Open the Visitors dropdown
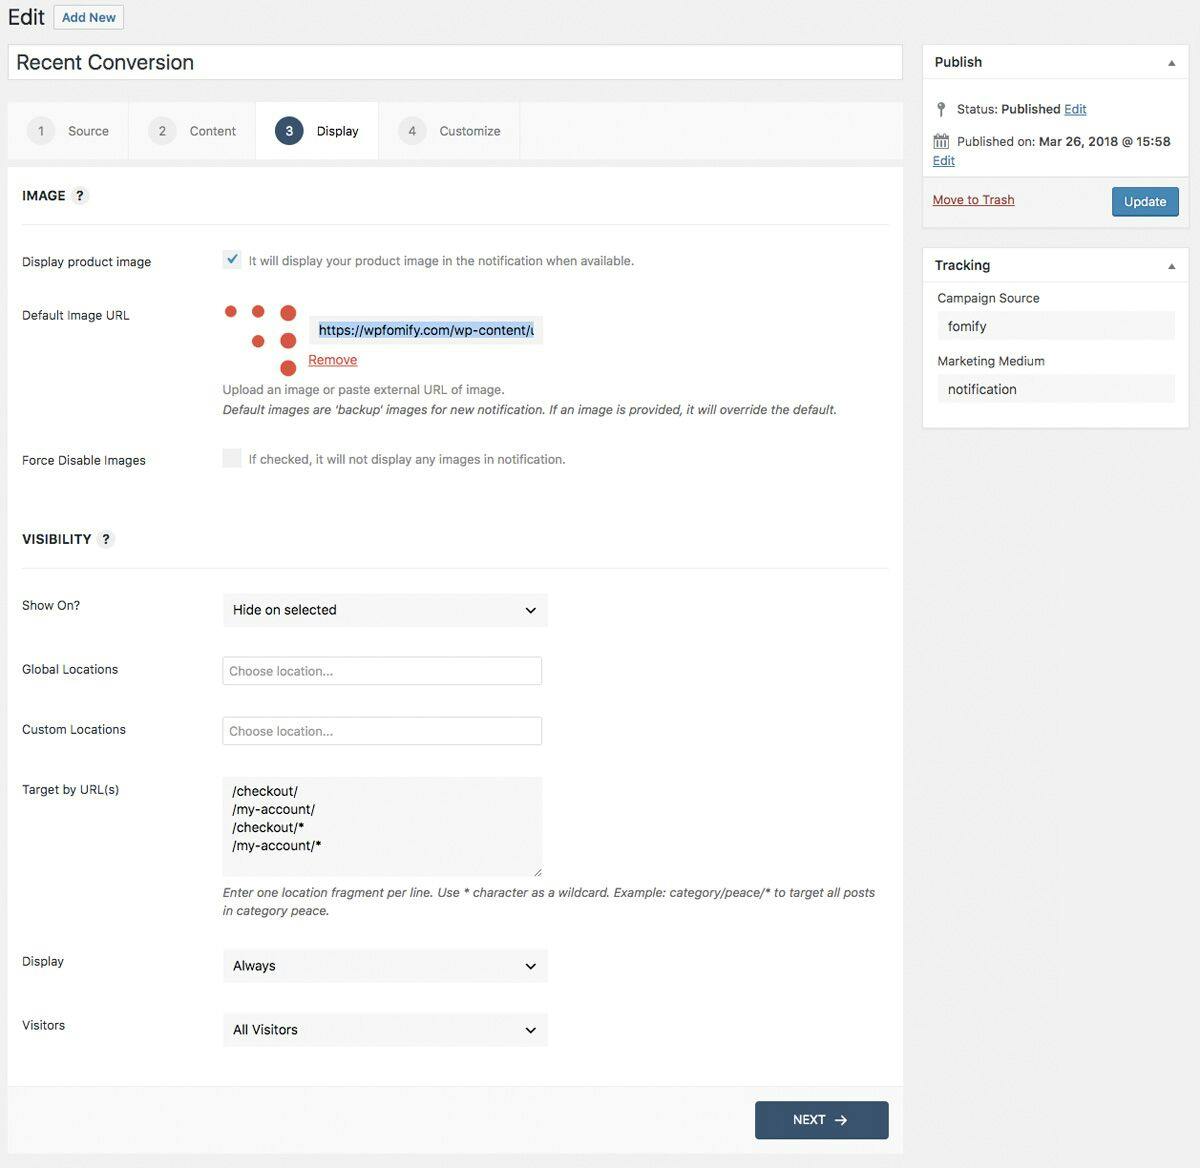The width and height of the screenshot is (1200, 1168). click(385, 1030)
